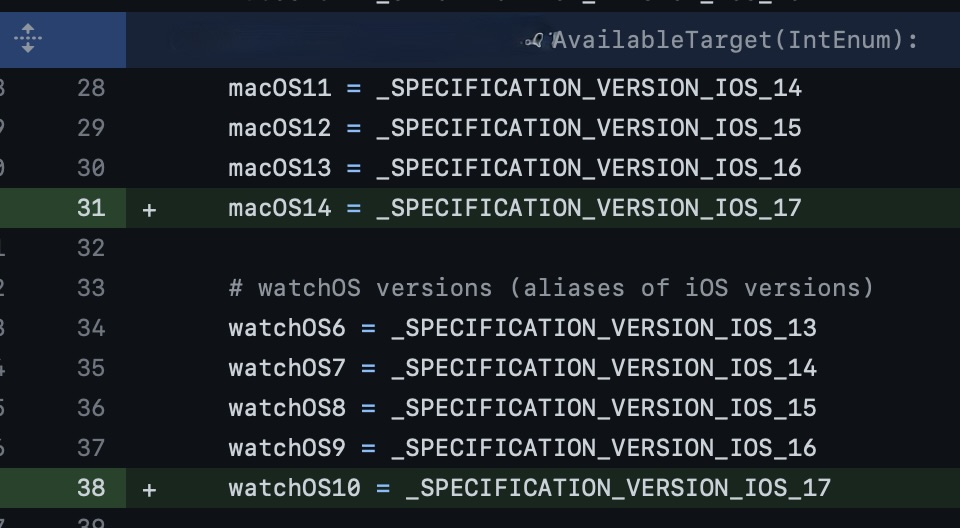Image resolution: width=960 pixels, height=528 pixels.
Task: Click the watchOS versions comment line
Action: [551, 288]
